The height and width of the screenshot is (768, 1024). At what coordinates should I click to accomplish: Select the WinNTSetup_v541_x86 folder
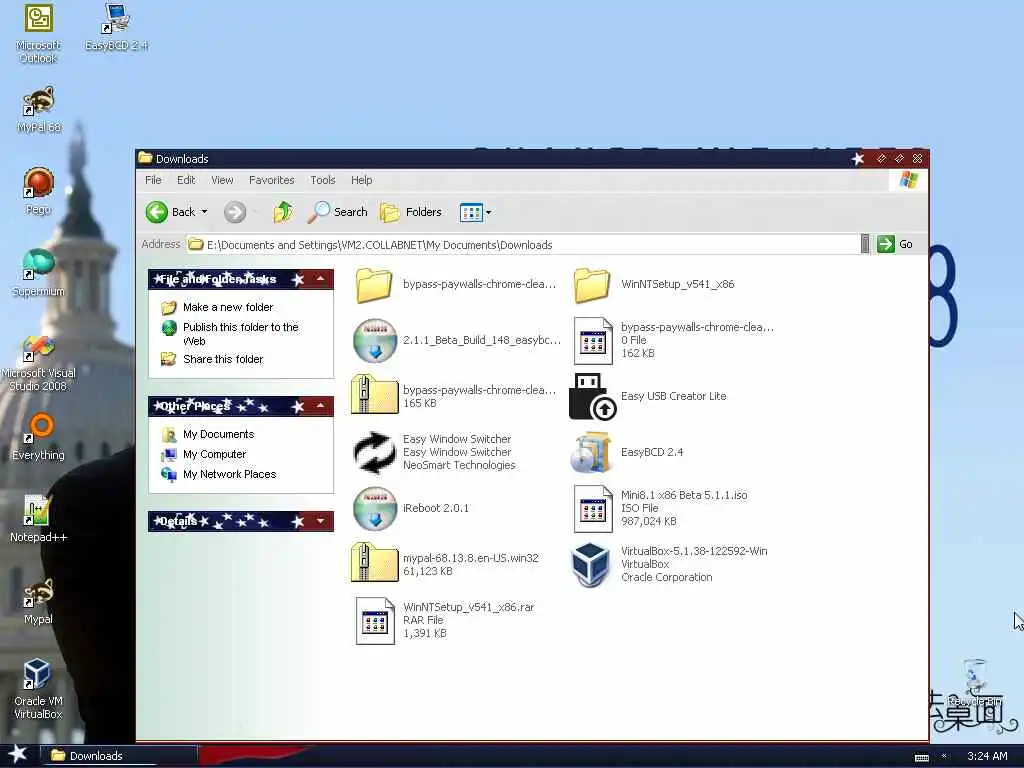pos(654,285)
